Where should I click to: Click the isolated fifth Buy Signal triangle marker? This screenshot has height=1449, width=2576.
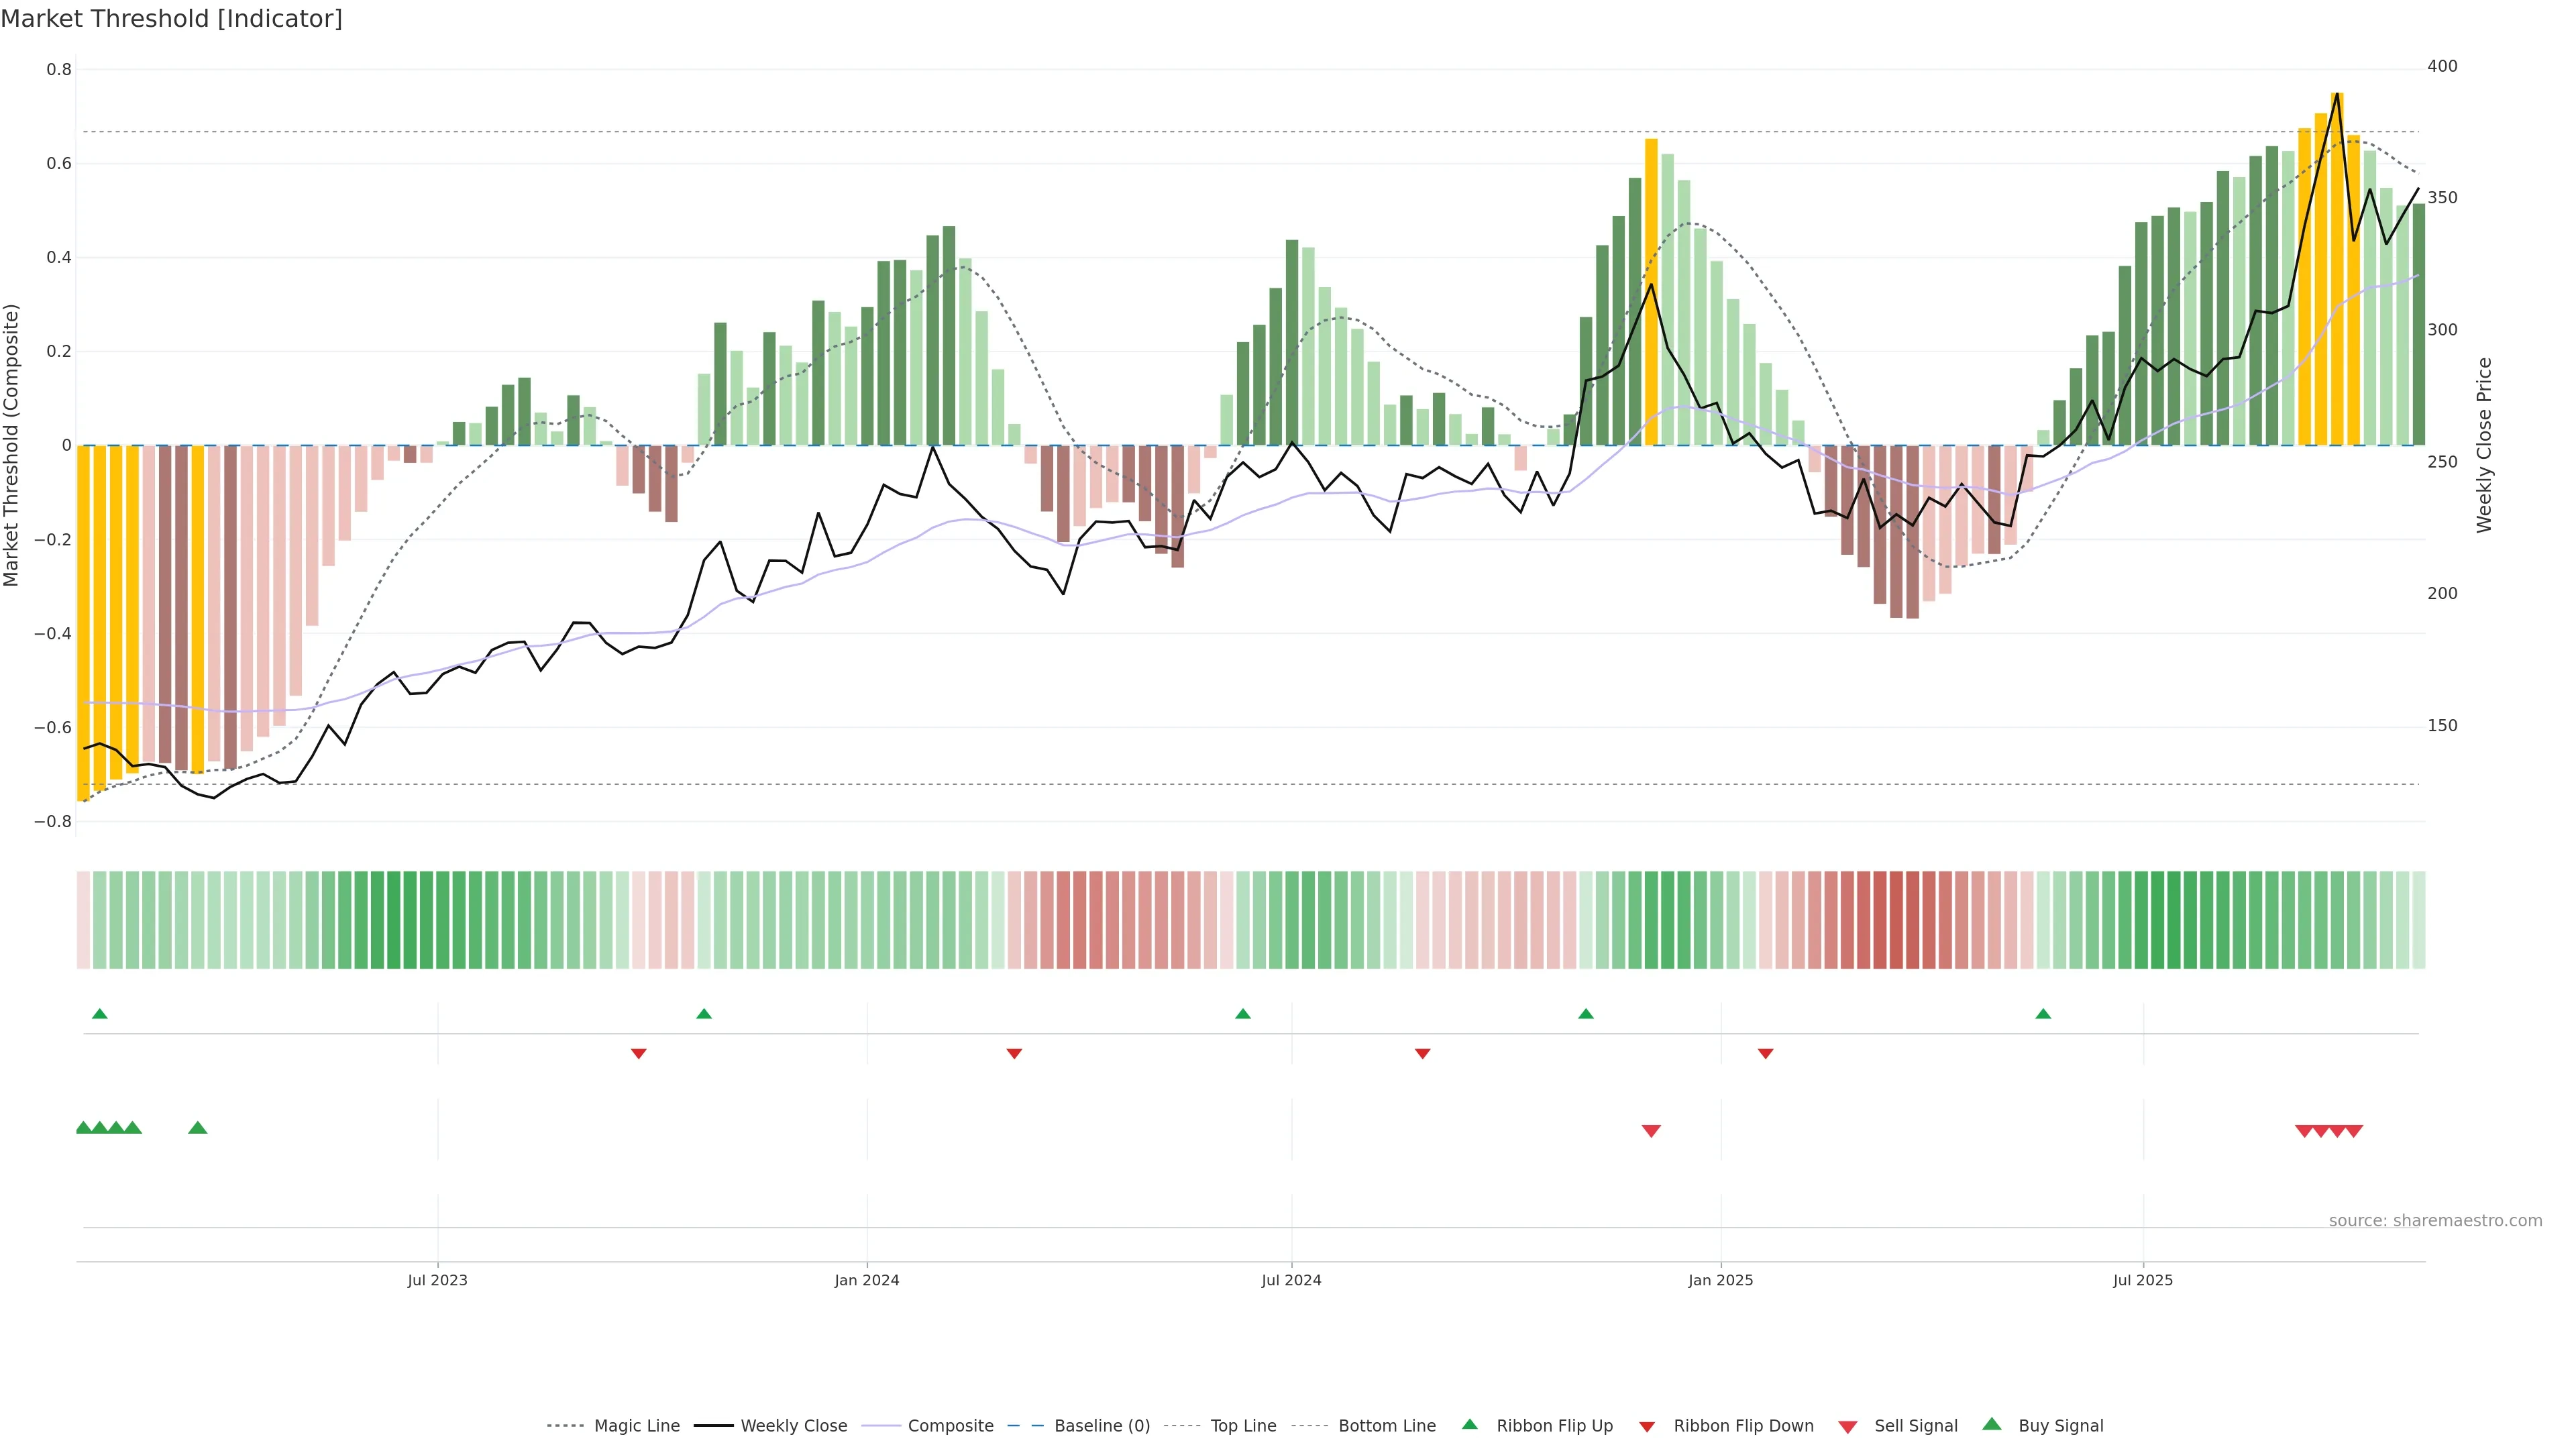pos(198,1128)
